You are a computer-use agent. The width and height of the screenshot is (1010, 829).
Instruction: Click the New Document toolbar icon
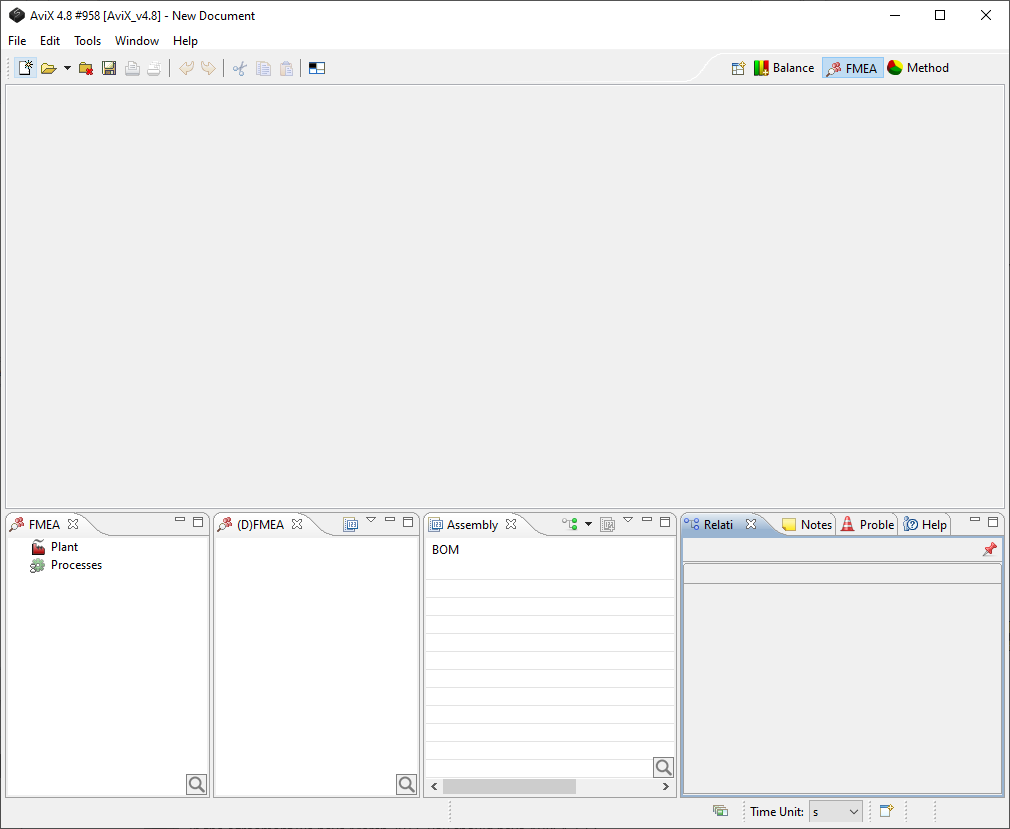click(26, 68)
